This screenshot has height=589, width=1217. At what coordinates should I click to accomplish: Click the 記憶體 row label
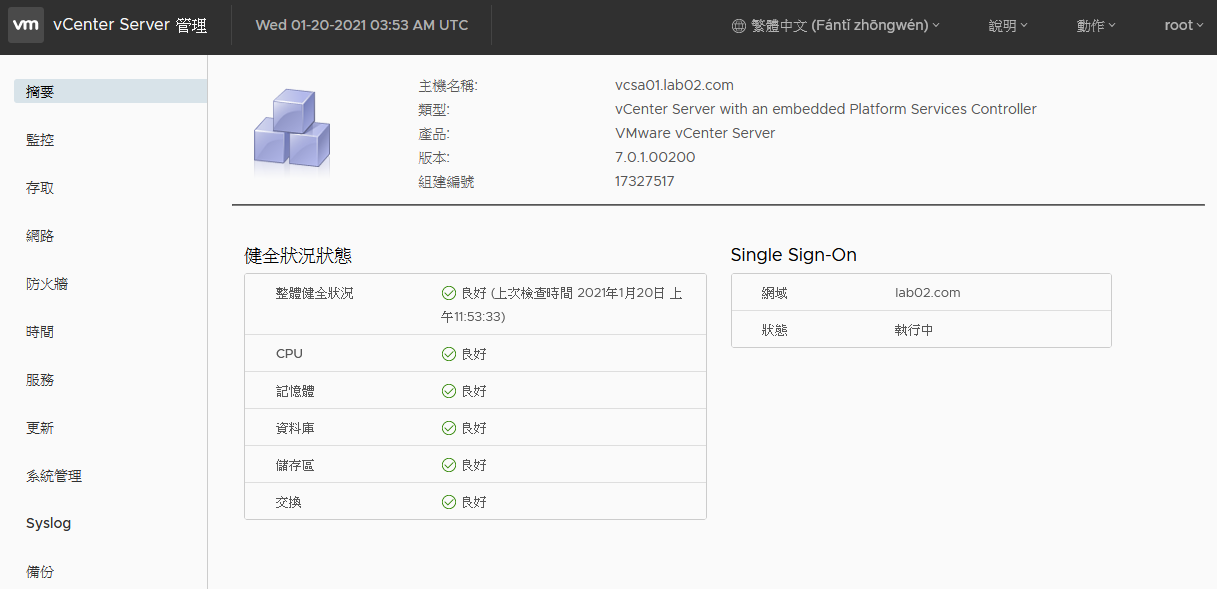coord(295,391)
